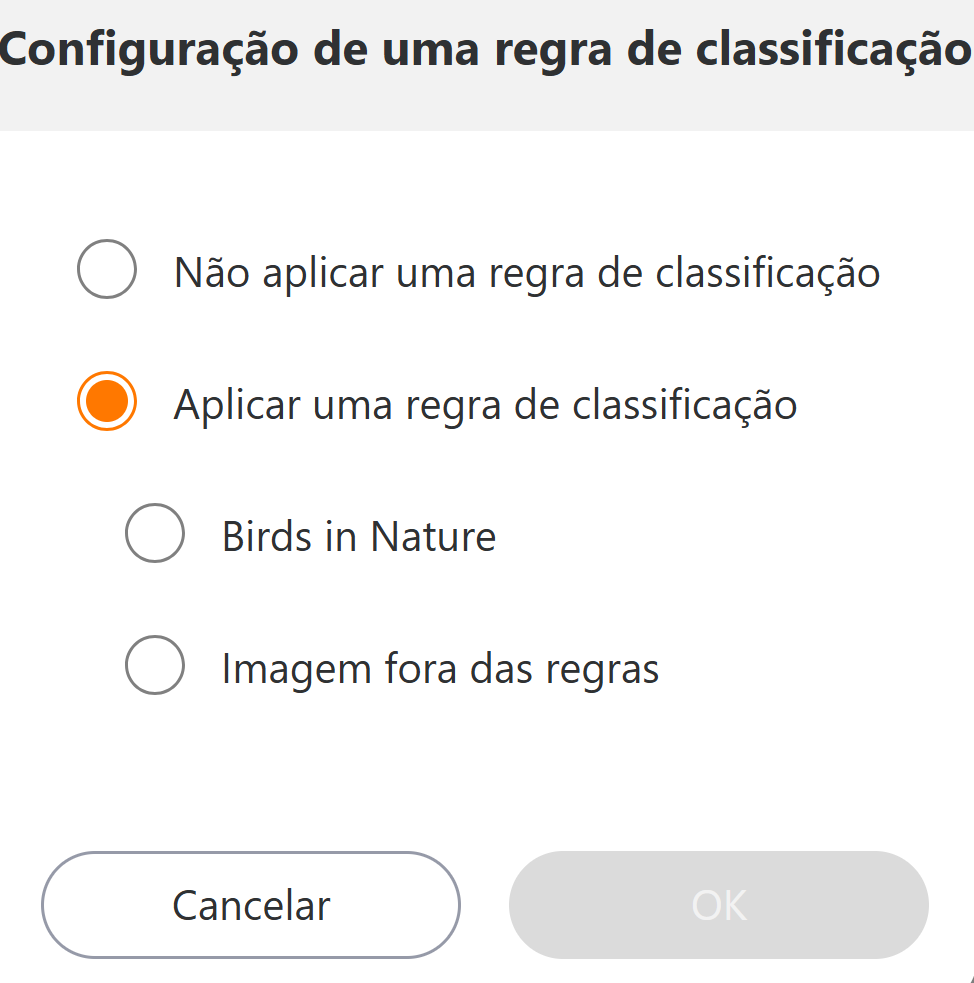This screenshot has height=983, width=974.
Task: Click the "Aplicar uma regra de classificação" text
Action: [x=485, y=405]
